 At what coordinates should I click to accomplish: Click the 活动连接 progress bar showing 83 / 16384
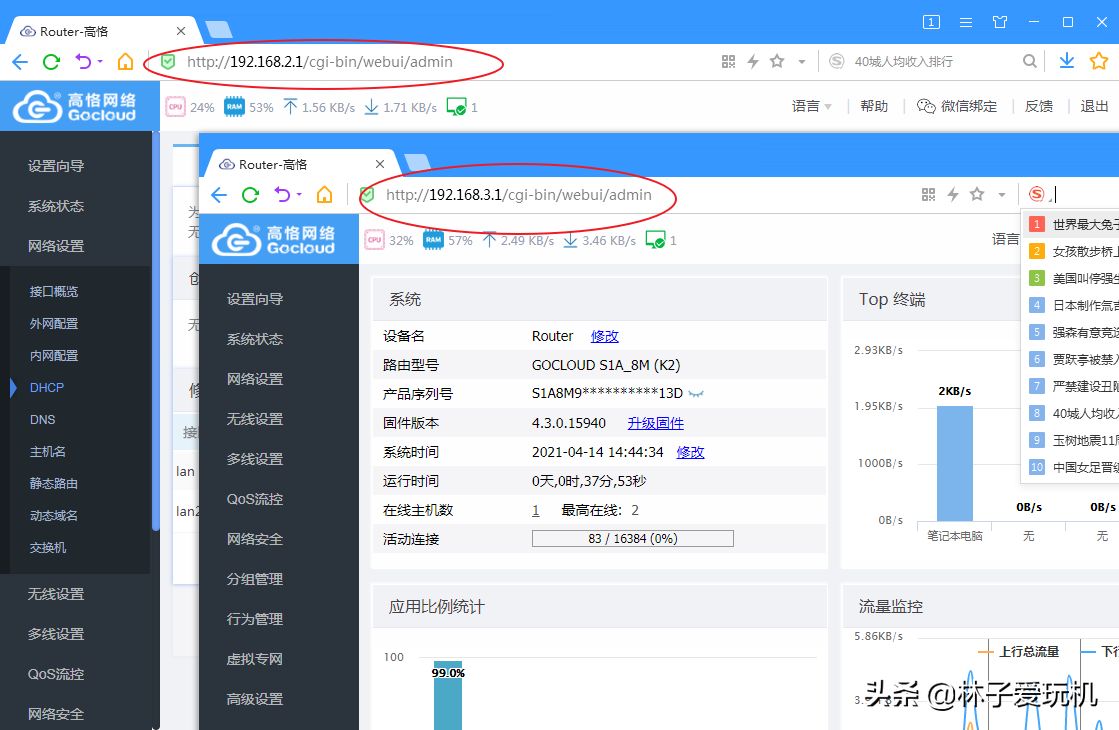pos(632,539)
